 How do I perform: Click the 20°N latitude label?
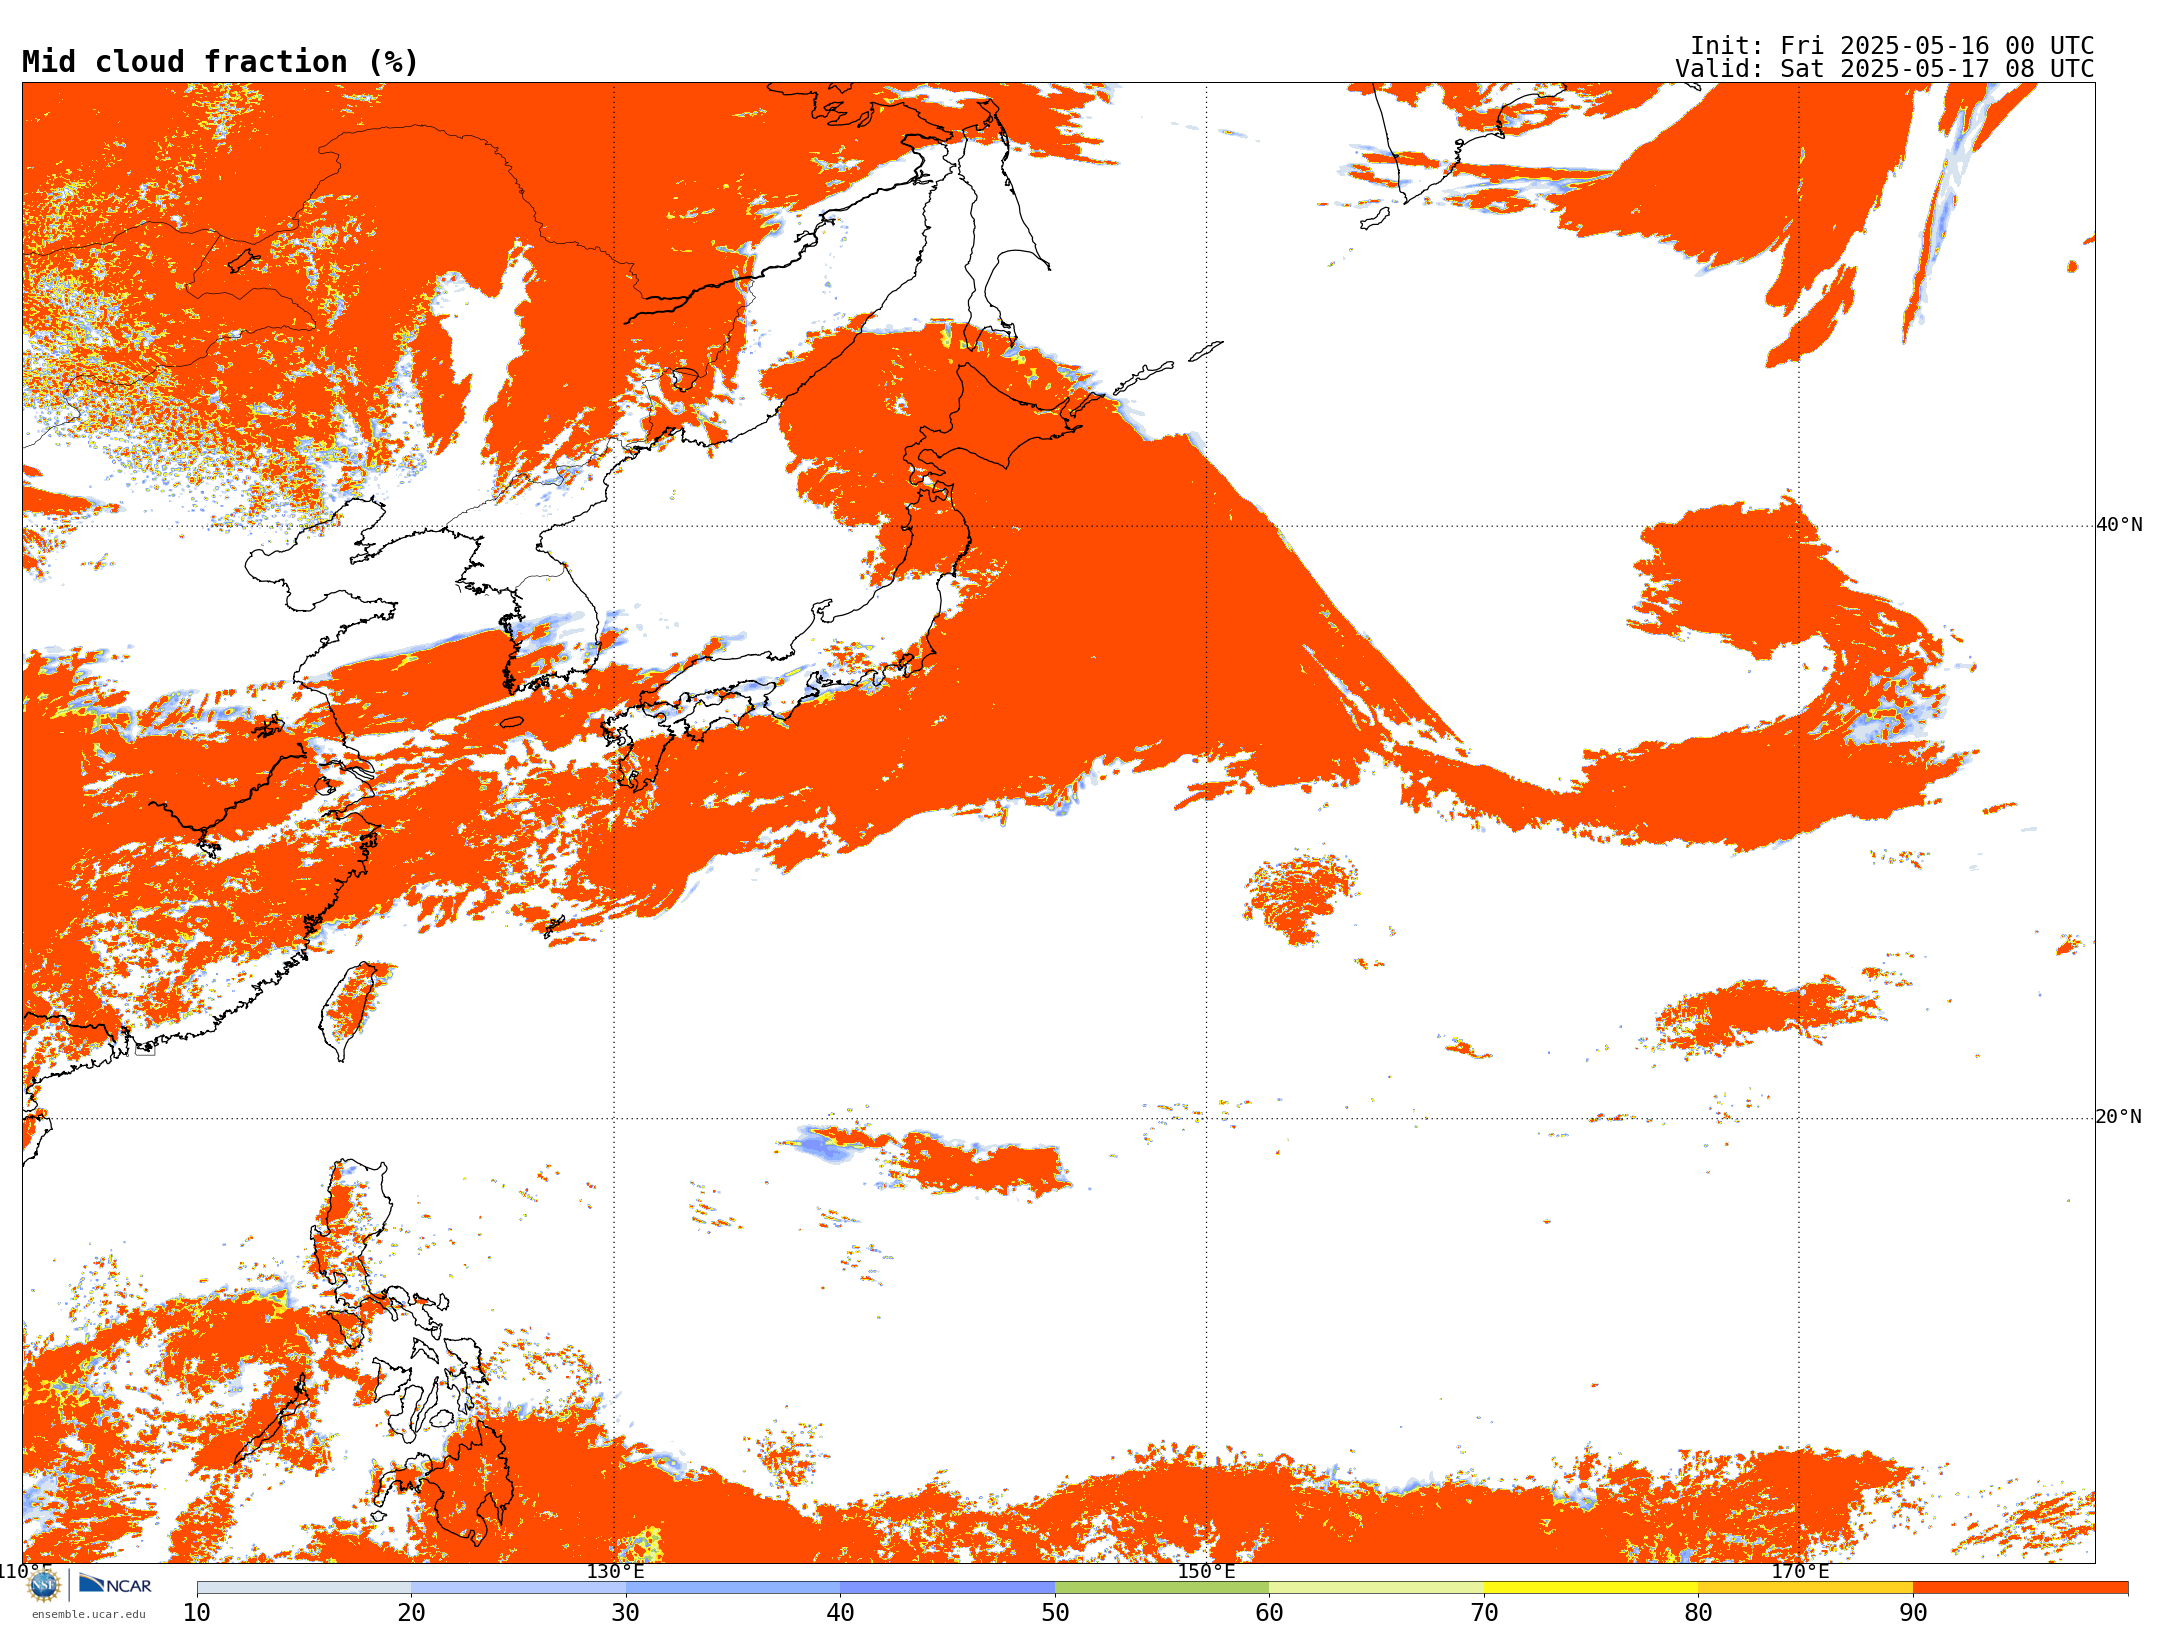[x=2119, y=1117]
